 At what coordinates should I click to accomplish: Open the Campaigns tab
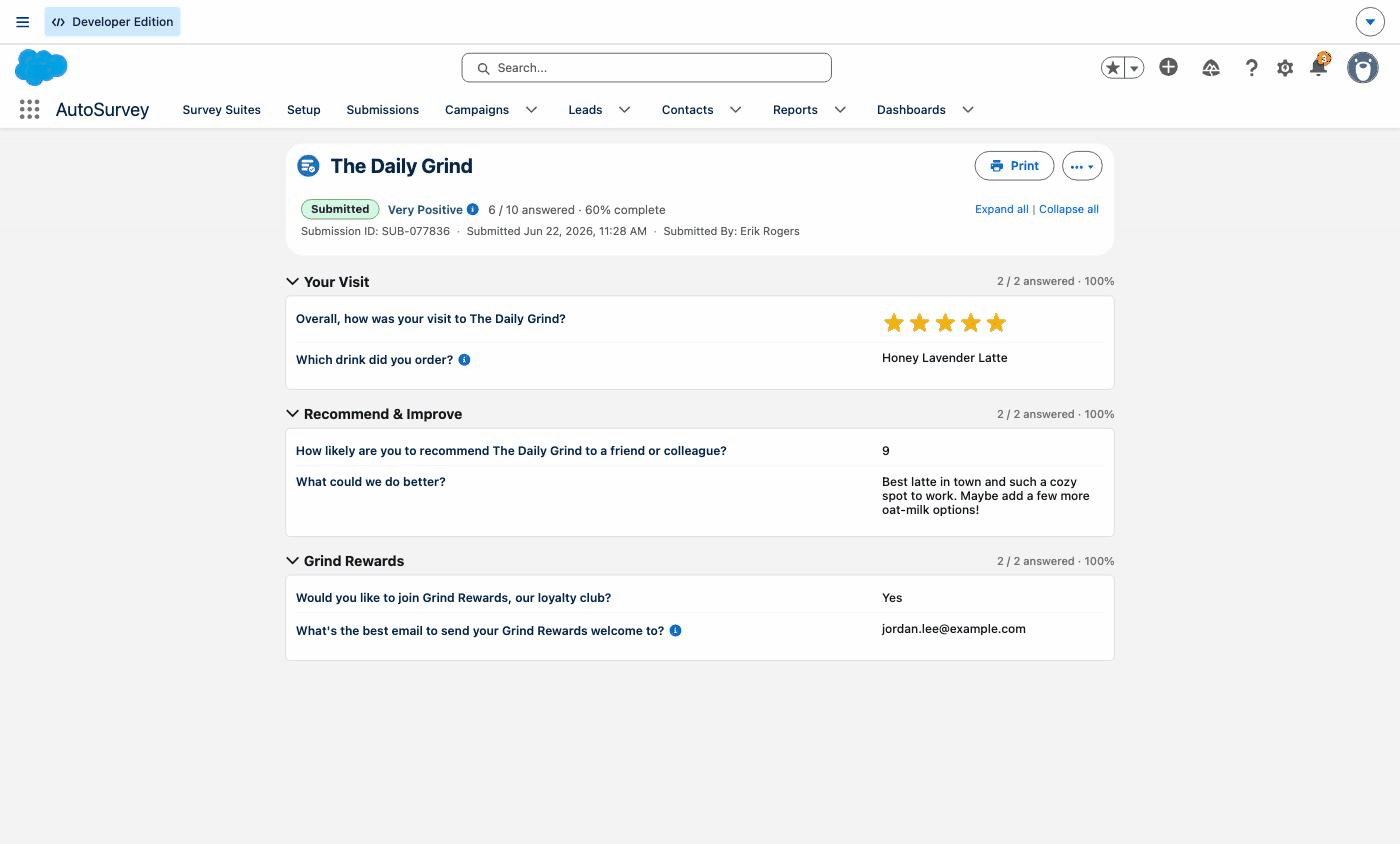click(x=477, y=110)
